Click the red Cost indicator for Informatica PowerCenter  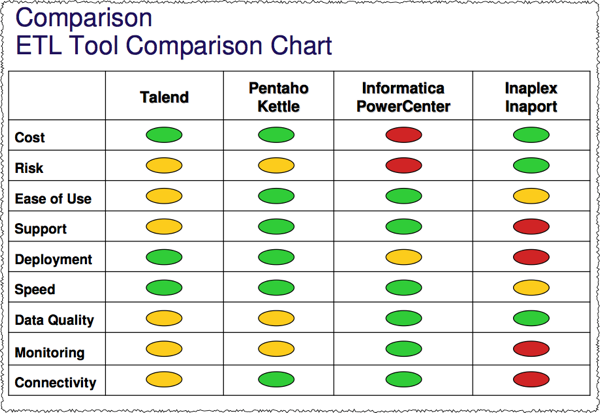[x=403, y=134]
